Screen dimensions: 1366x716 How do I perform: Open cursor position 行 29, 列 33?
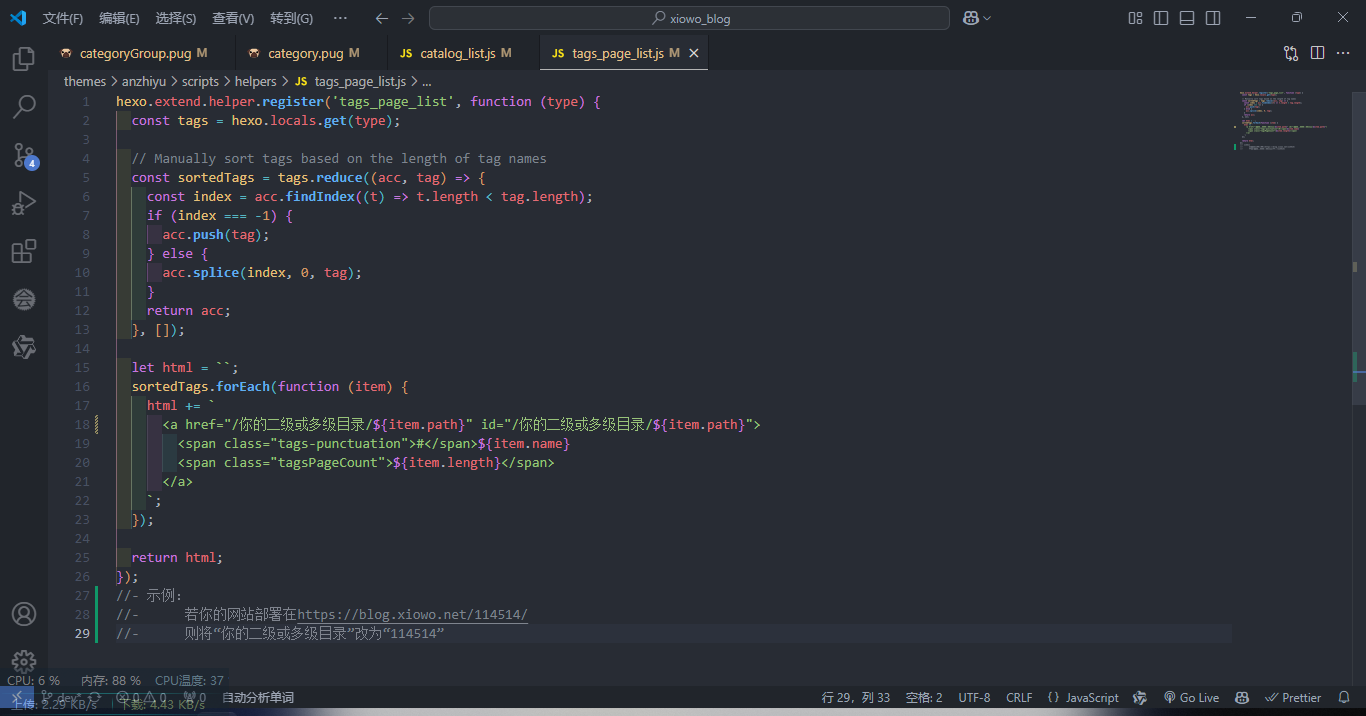[x=856, y=698]
